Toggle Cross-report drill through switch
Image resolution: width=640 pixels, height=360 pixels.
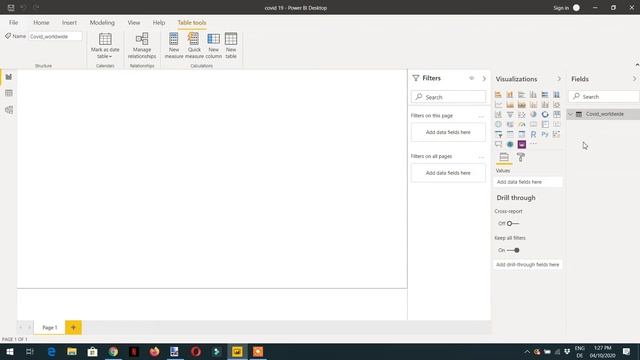513,224
